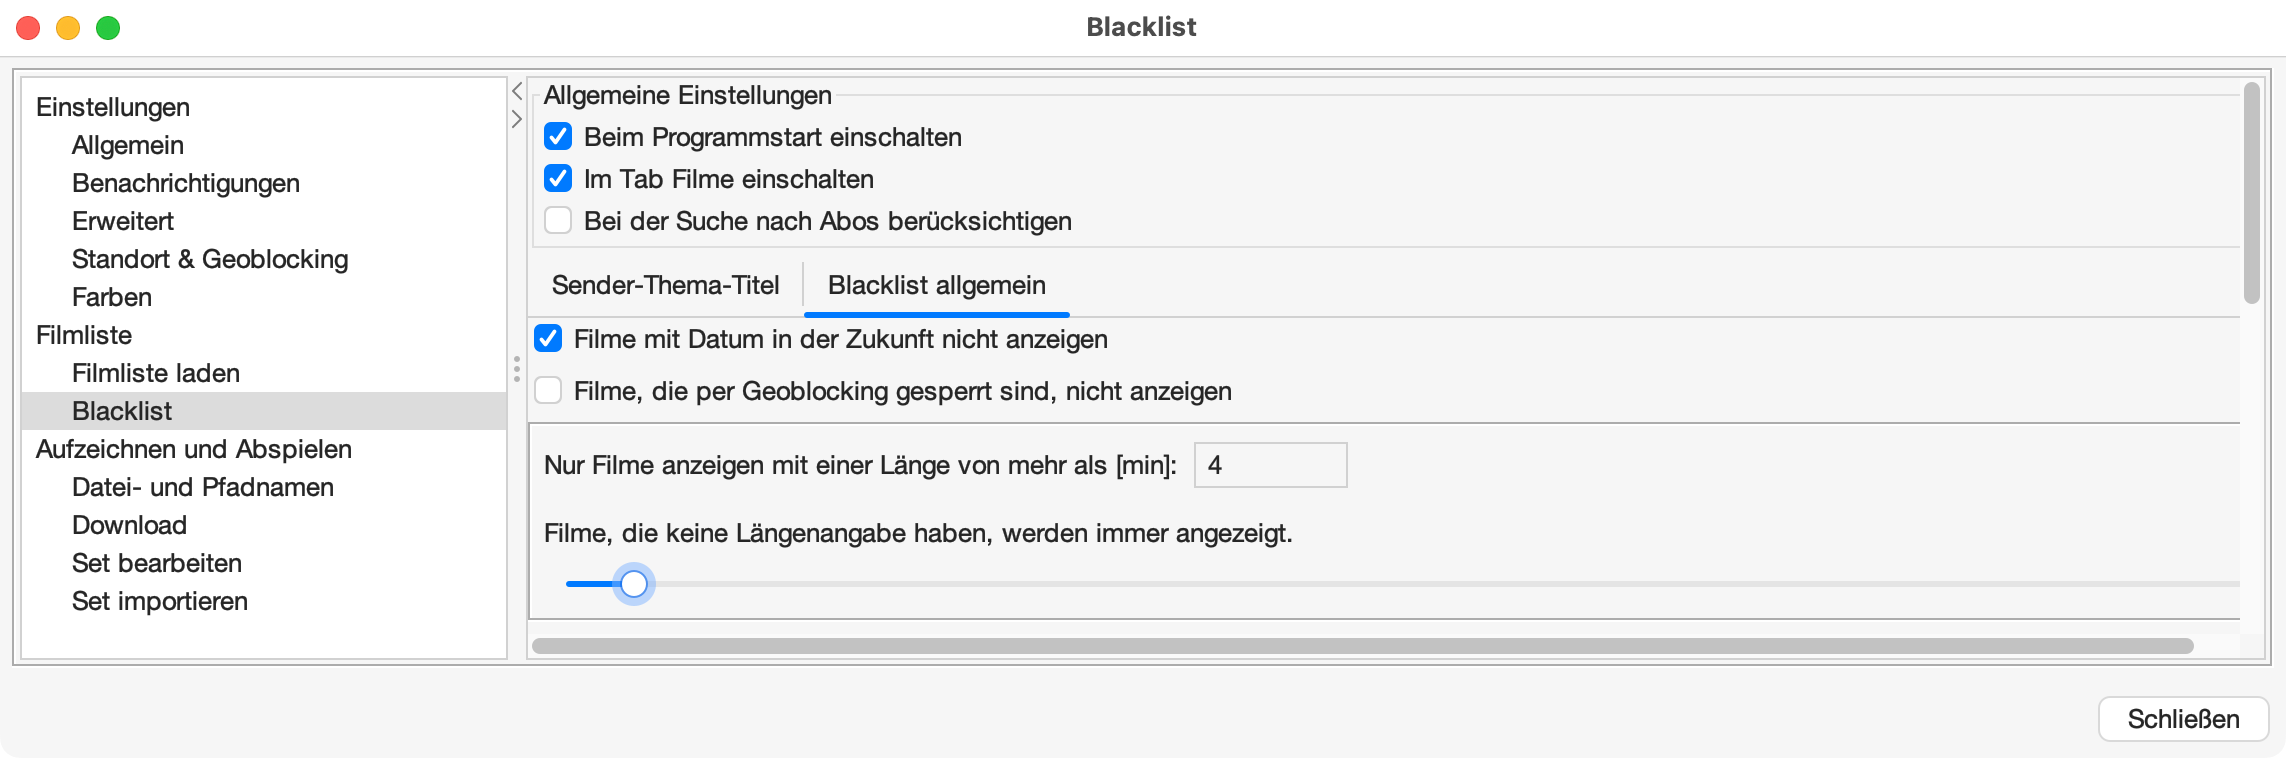
Task: Enable 'Bei der Suche nach Abos berücksichtigen'
Action: point(558,221)
